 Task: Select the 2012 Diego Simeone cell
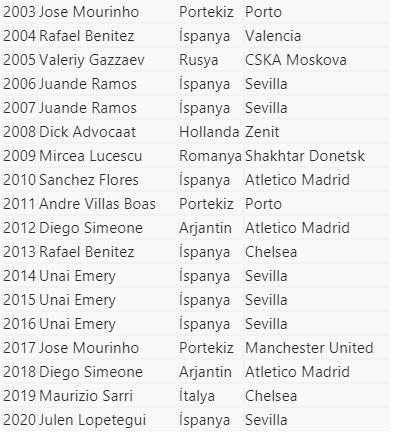point(73,228)
